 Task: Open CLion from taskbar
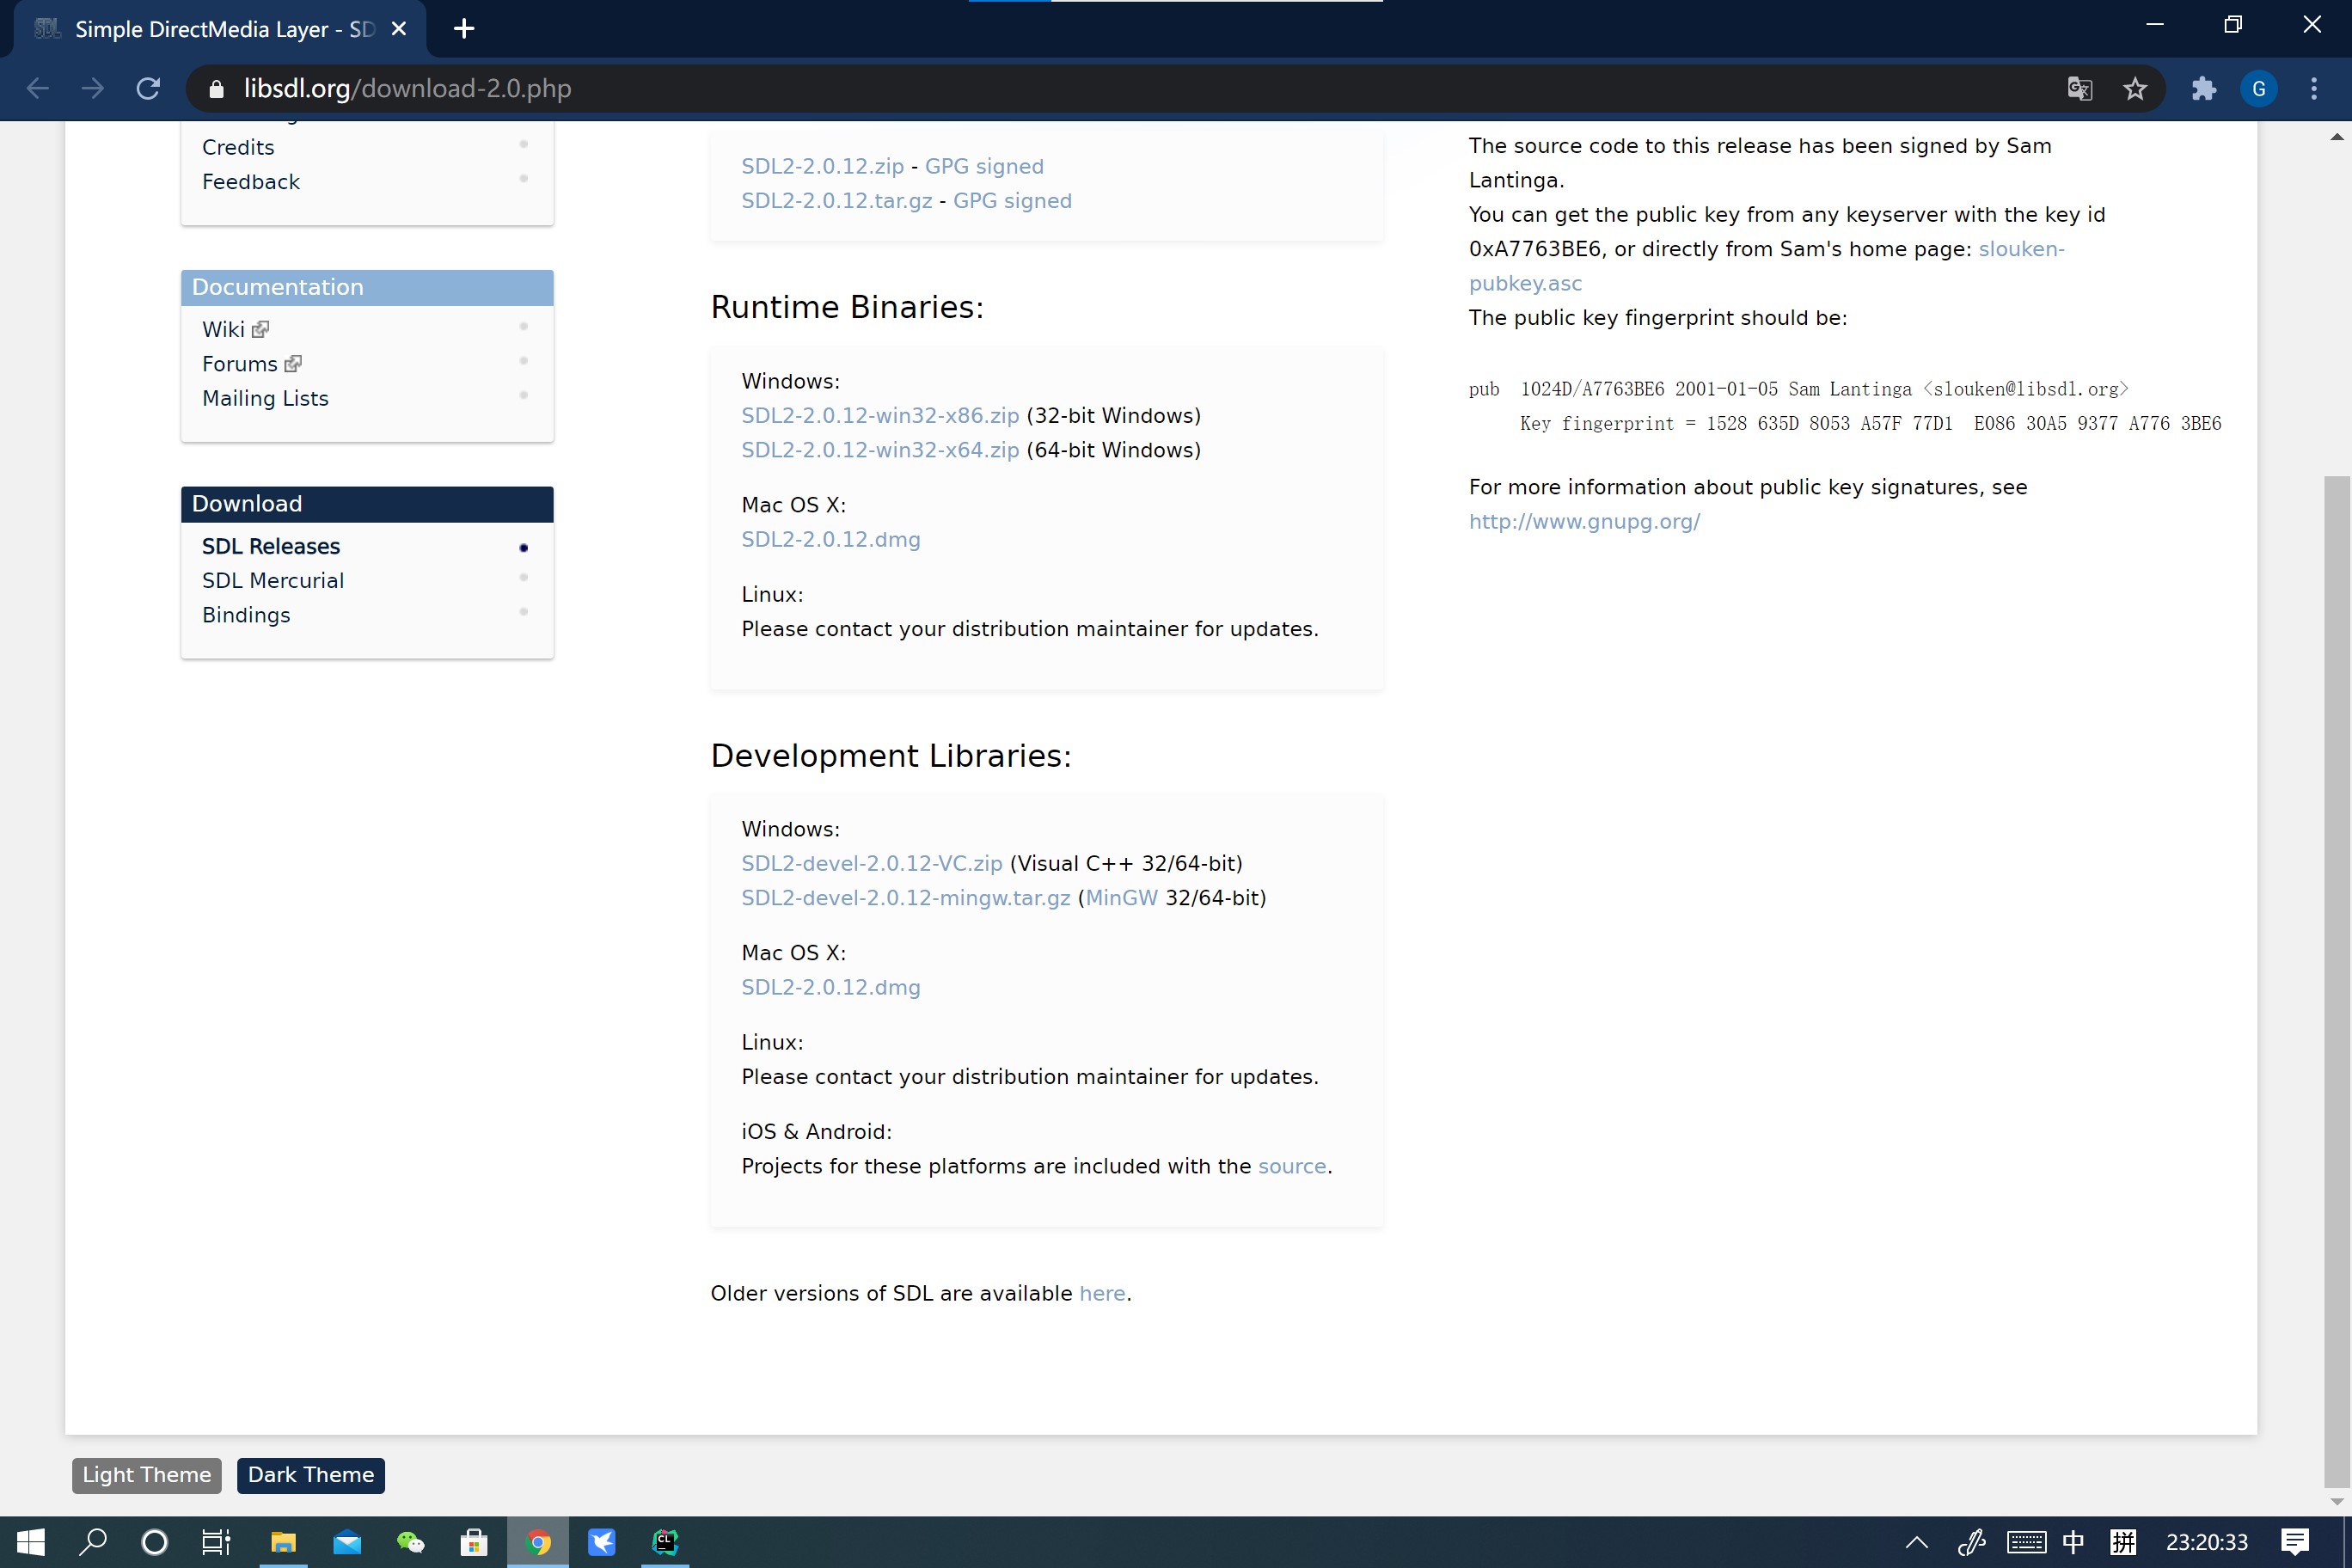pos(665,1542)
